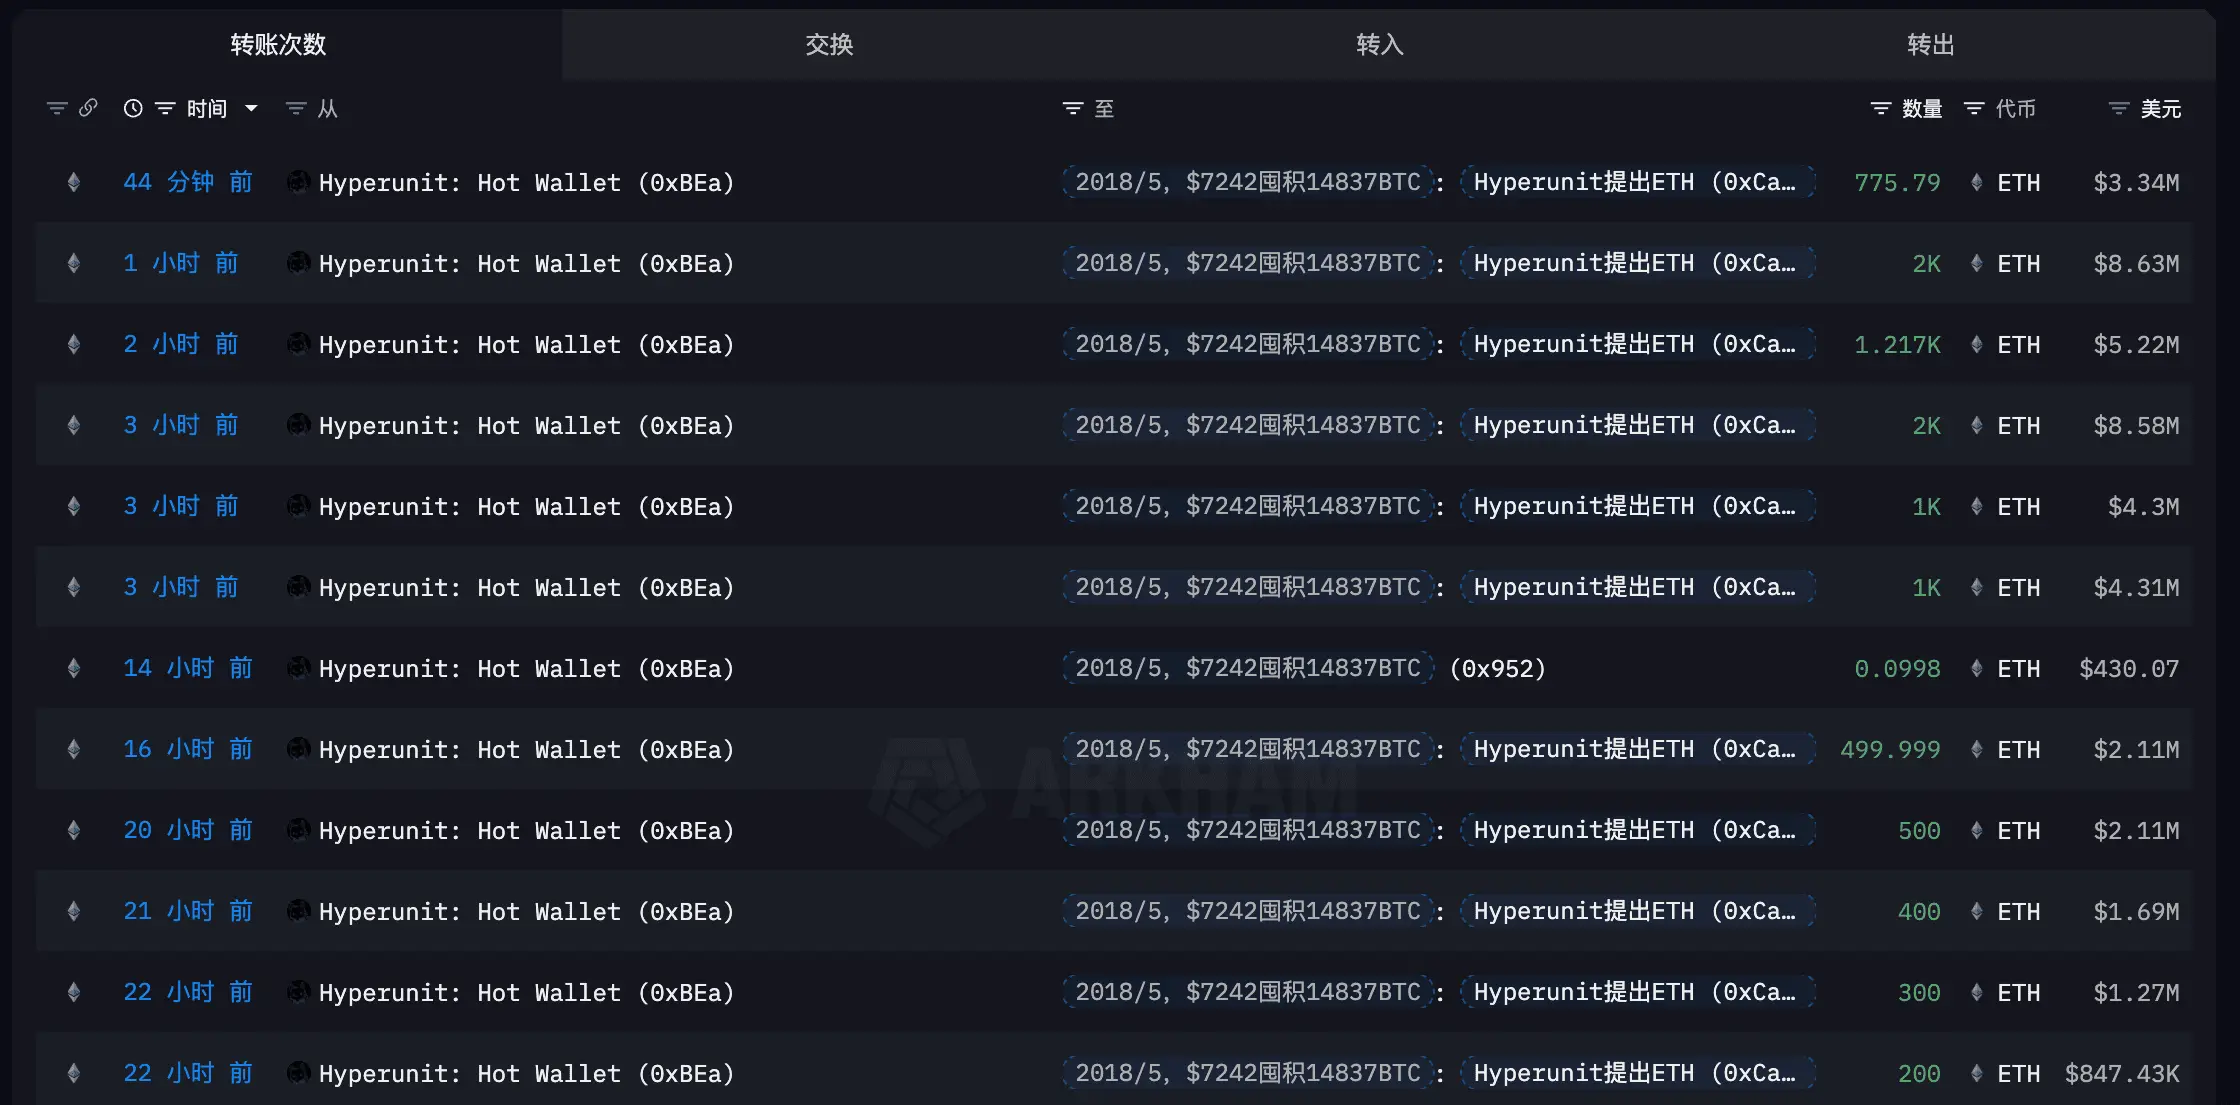Open filter icon next to 时间
The width and height of the screenshot is (2240, 1105).
coord(165,108)
